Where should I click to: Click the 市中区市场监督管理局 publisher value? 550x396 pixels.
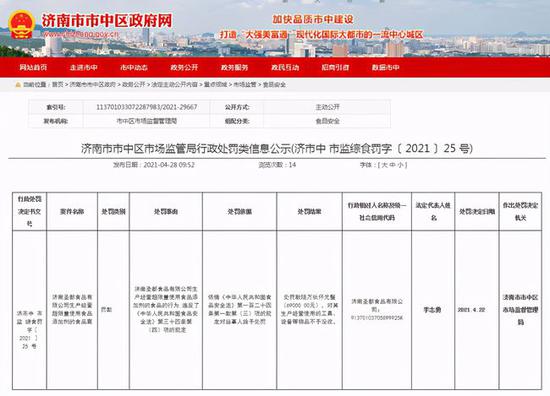147,121
